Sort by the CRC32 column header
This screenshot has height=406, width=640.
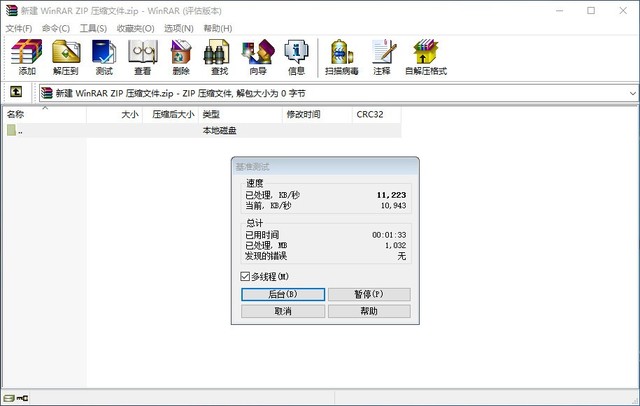(376, 114)
